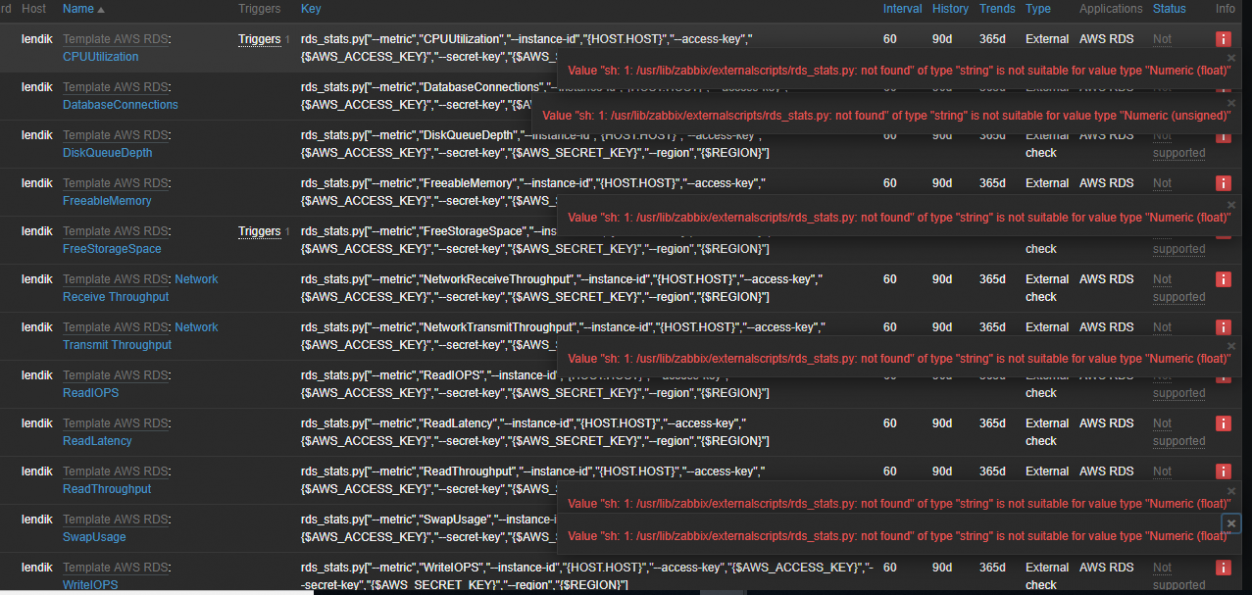The width and height of the screenshot is (1252, 595).
Task: Click the 365d trends value in CPUUtilization row
Action: pos(992,39)
